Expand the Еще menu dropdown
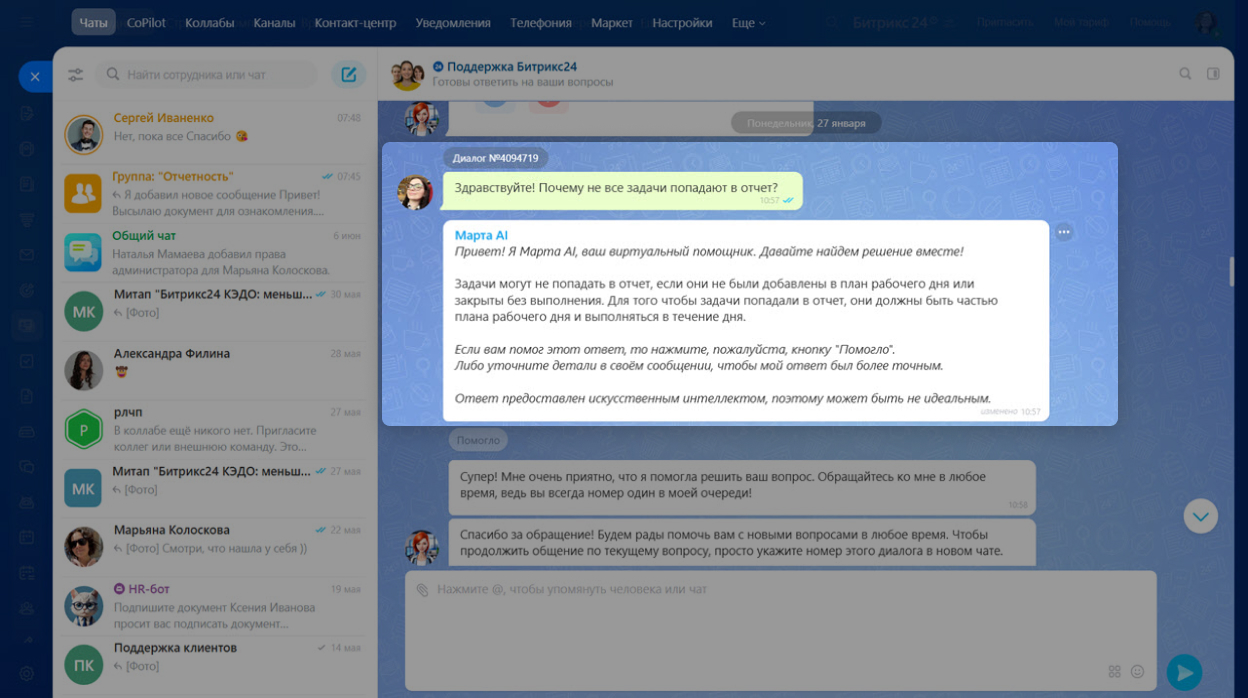This screenshot has width=1248, height=698. [x=748, y=23]
